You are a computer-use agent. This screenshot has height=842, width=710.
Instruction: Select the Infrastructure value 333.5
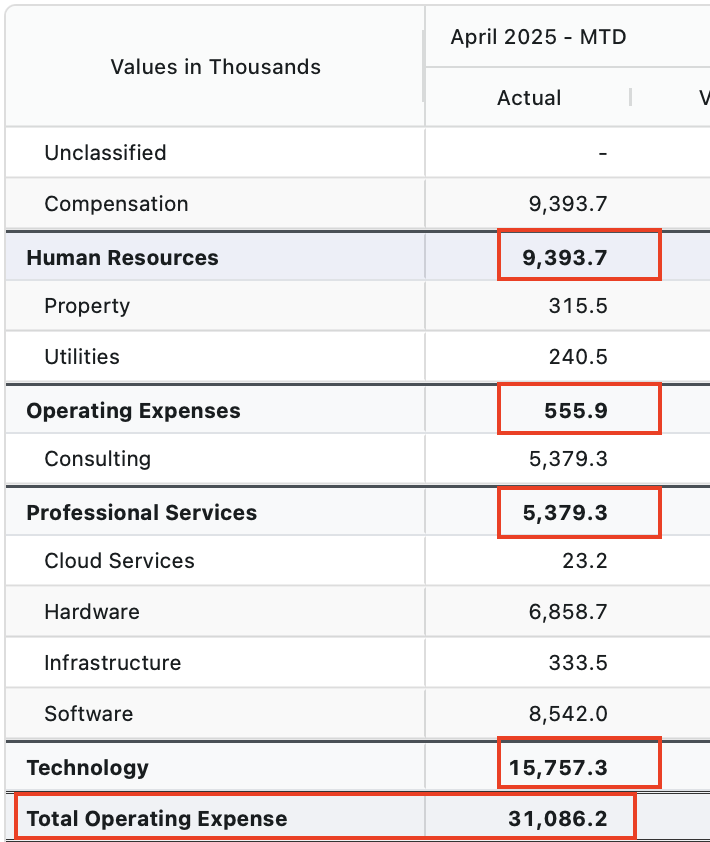click(x=578, y=663)
